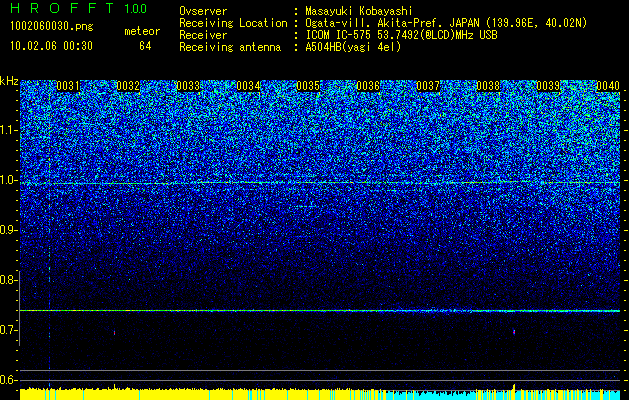Viewport: 629px width, 400px height.
Task: Click the kHz axis unit label
Action: pyautogui.click(x=9, y=81)
